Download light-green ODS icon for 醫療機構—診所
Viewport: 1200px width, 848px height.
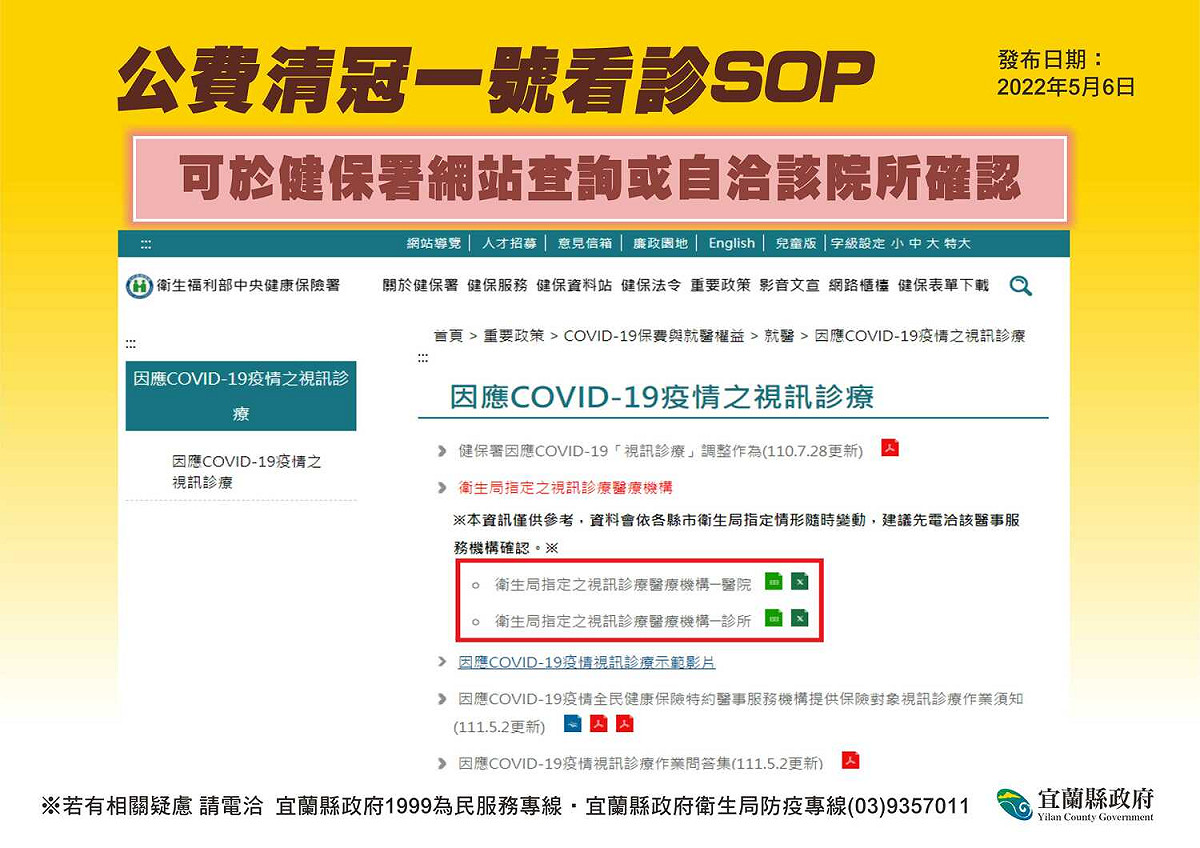pos(773,618)
